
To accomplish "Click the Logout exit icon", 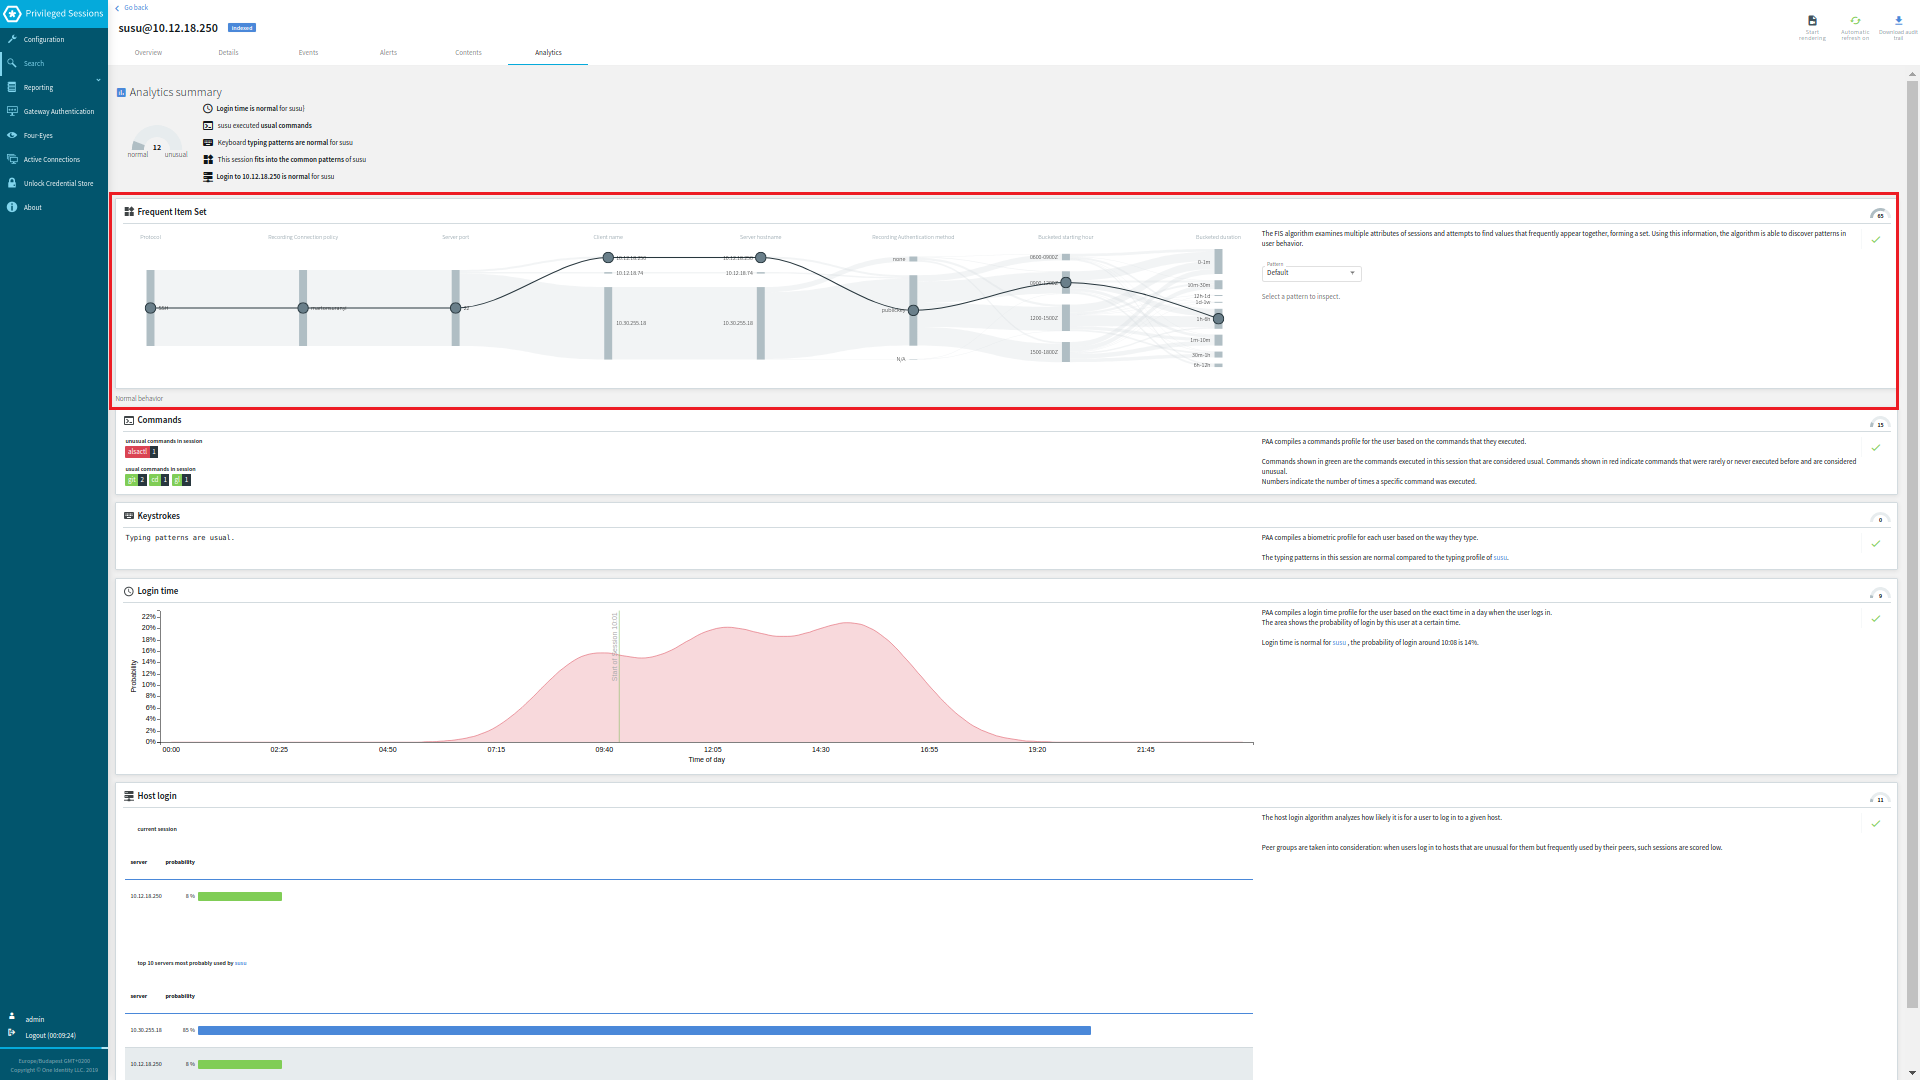I will tap(12, 1032).
